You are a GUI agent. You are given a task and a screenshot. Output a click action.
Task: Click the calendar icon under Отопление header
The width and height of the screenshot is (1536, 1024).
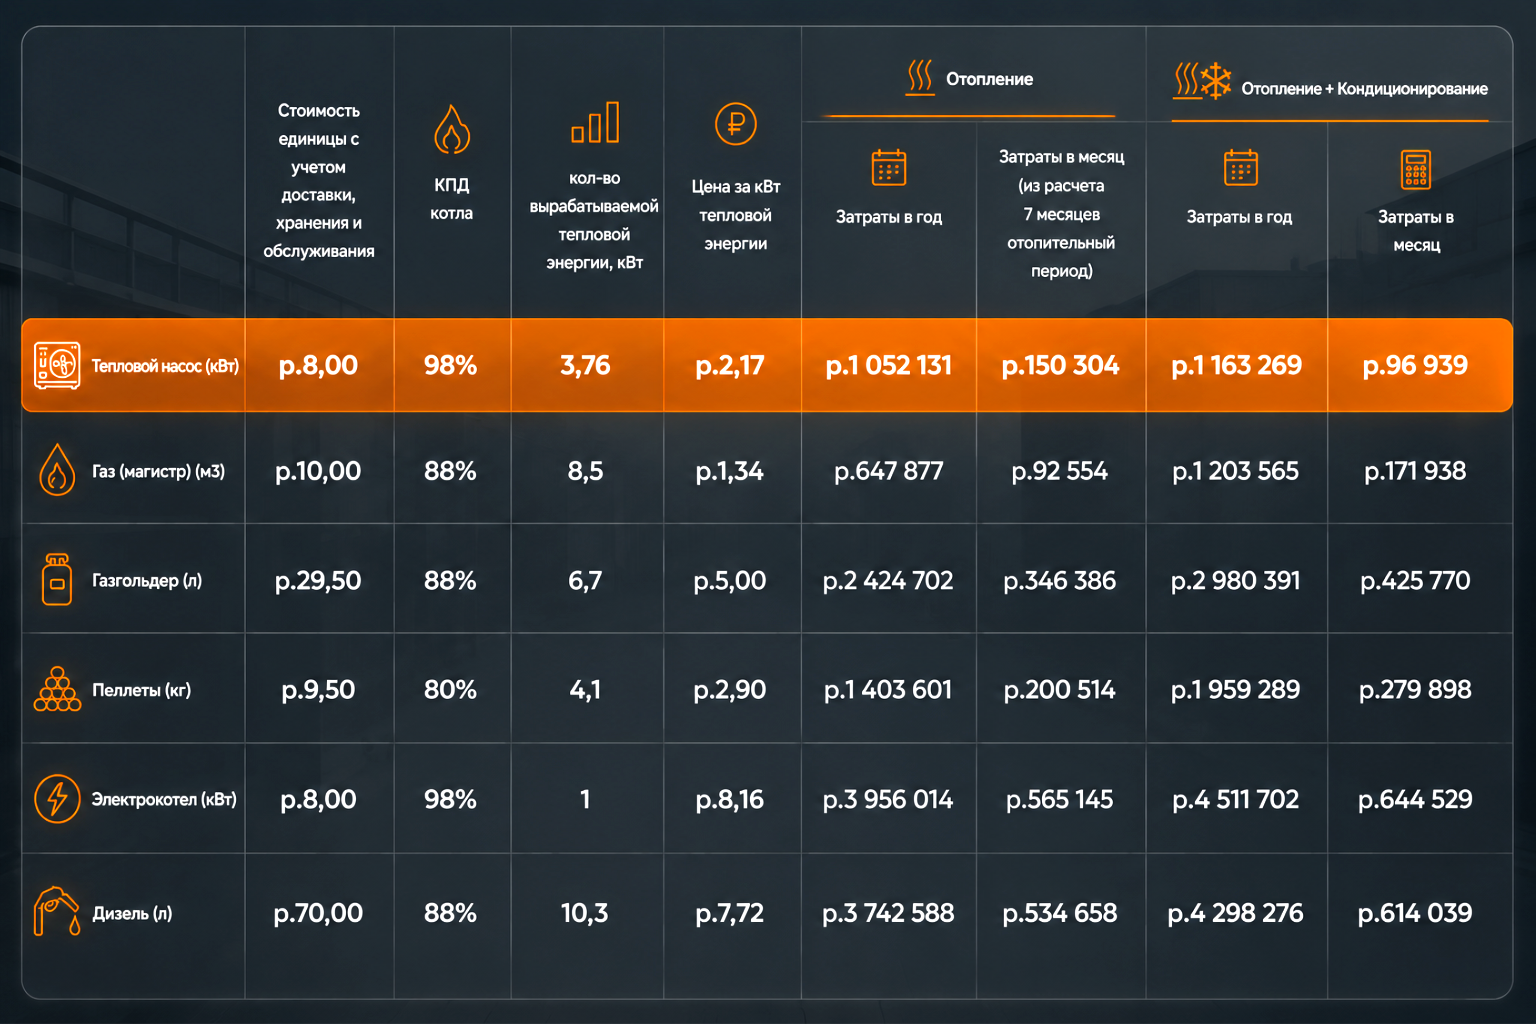click(889, 168)
